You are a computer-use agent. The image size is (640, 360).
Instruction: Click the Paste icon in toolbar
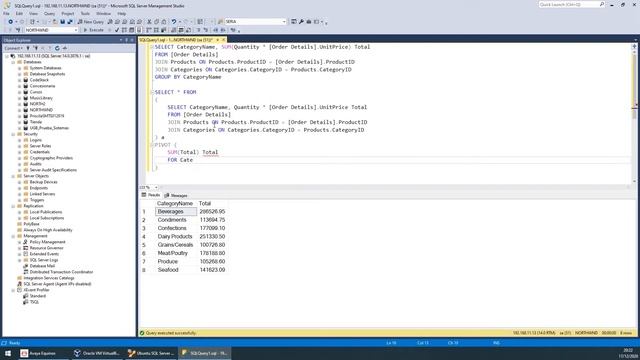(164, 22)
